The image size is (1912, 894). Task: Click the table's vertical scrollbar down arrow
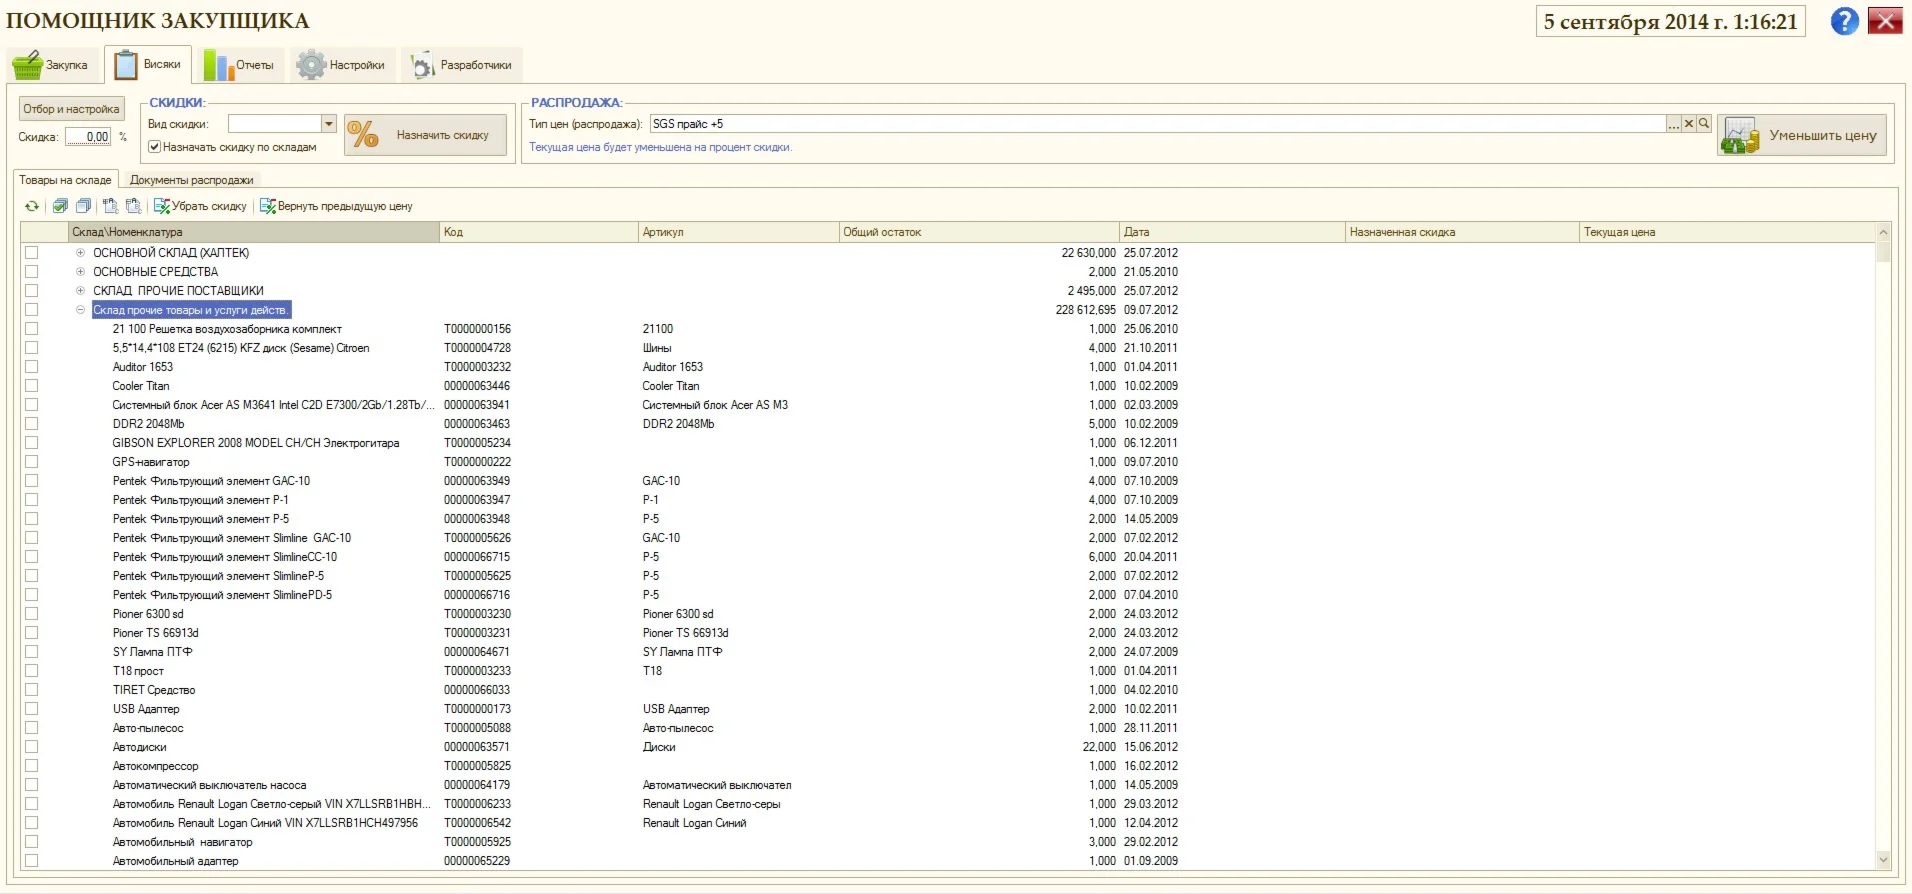(x=1883, y=860)
